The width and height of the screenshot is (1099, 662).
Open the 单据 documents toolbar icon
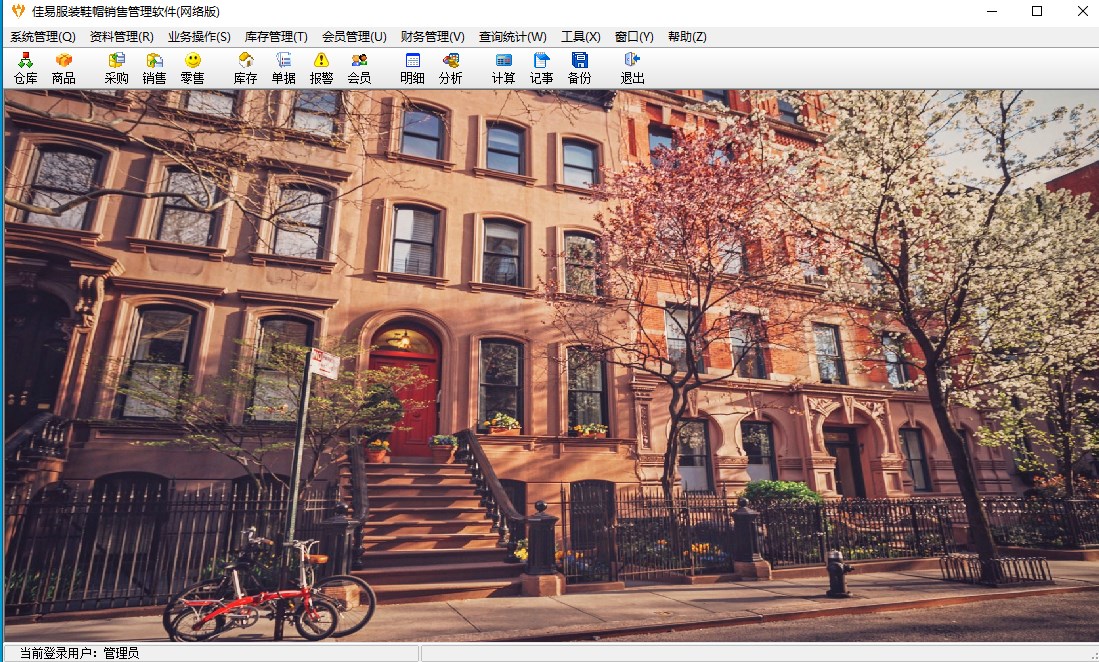pyautogui.click(x=283, y=68)
